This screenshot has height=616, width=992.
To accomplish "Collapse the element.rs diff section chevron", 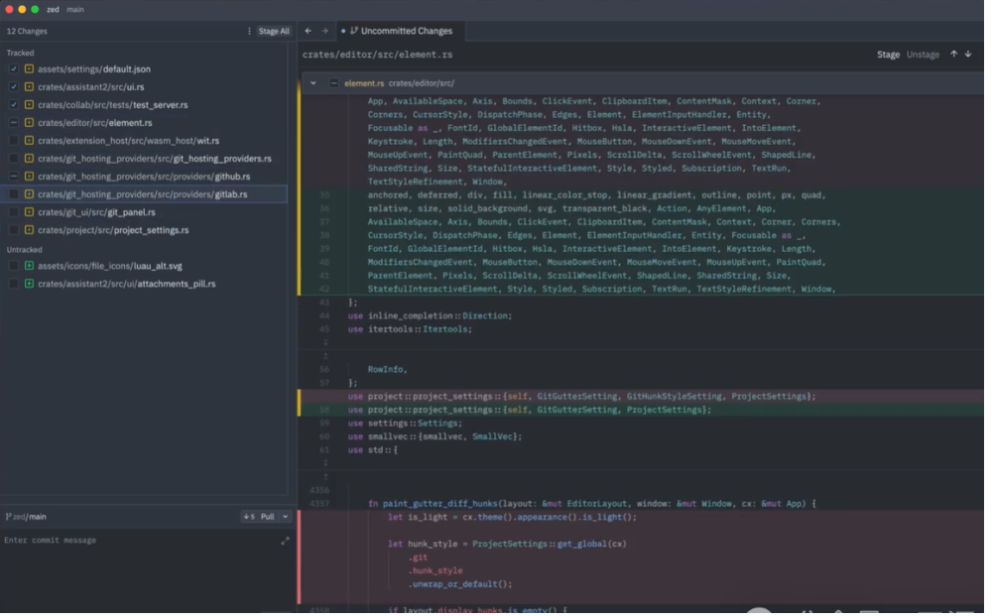I will coord(314,83).
